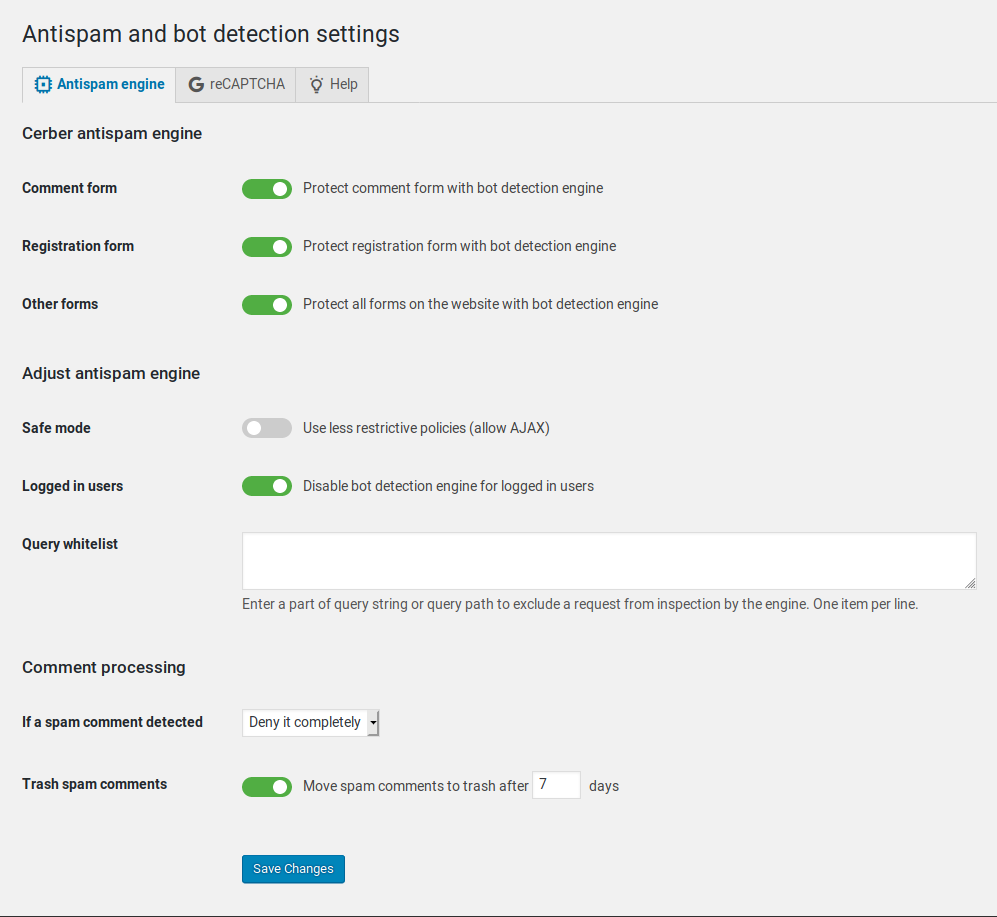The width and height of the screenshot is (997, 917).
Task: Click the Google reCAPTCHA logo icon
Action: (x=196, y=85)
